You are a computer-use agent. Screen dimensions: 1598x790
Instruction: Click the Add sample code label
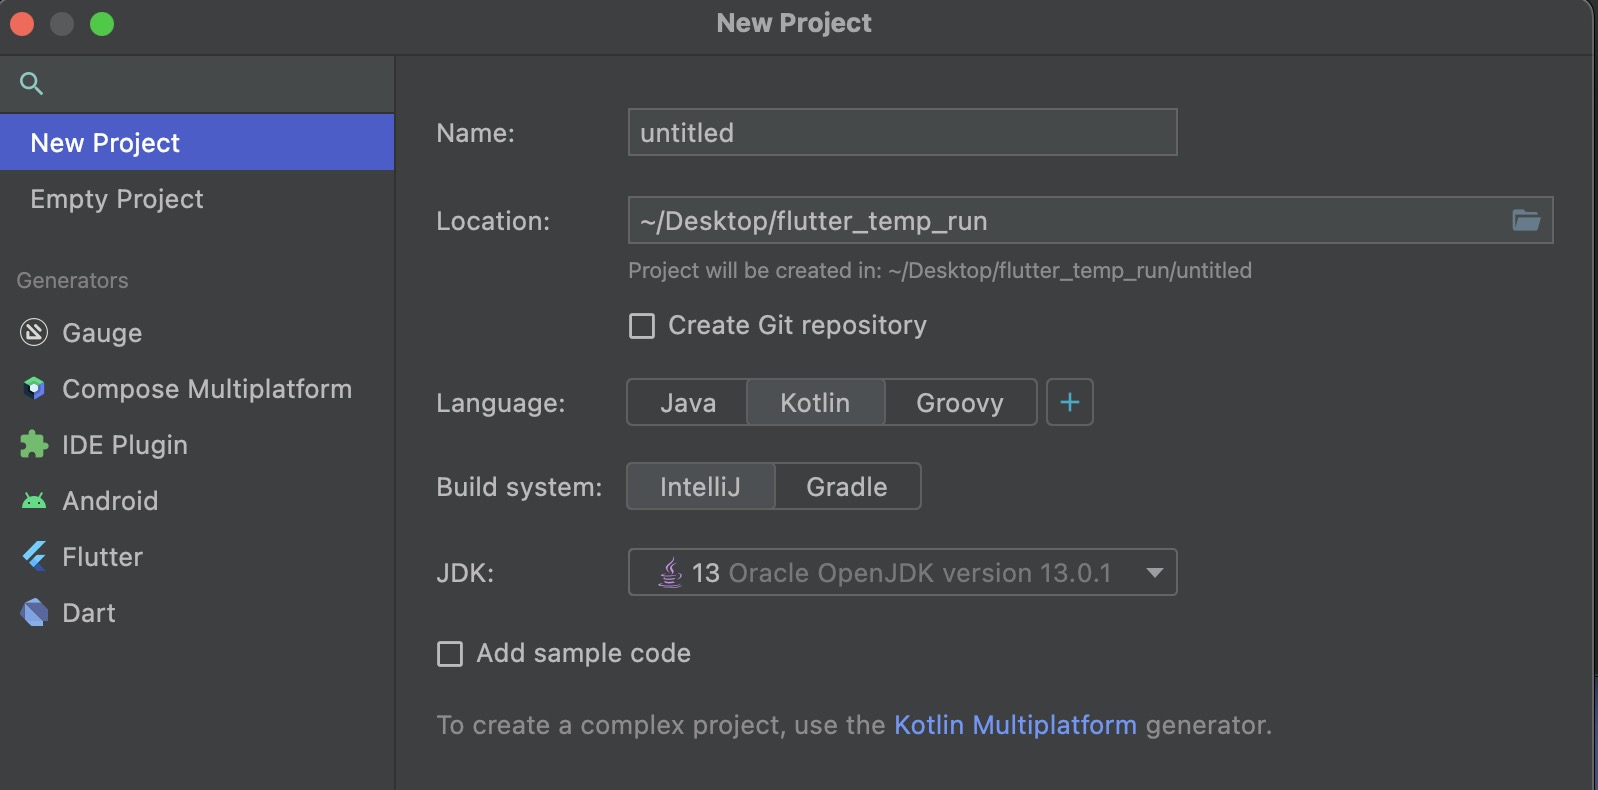(583, 653)
